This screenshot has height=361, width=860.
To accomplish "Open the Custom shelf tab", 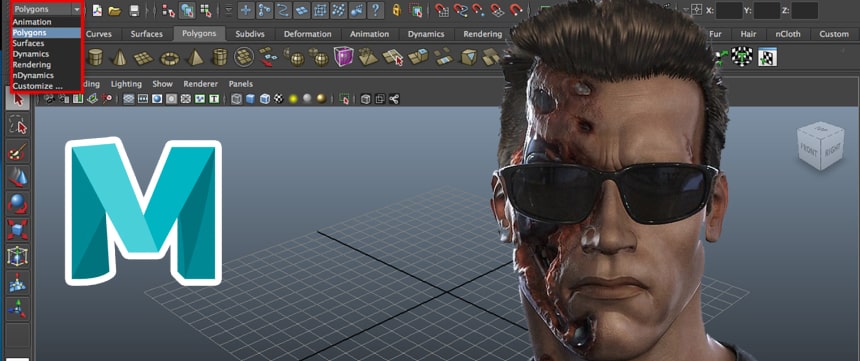I will point(834,34).
